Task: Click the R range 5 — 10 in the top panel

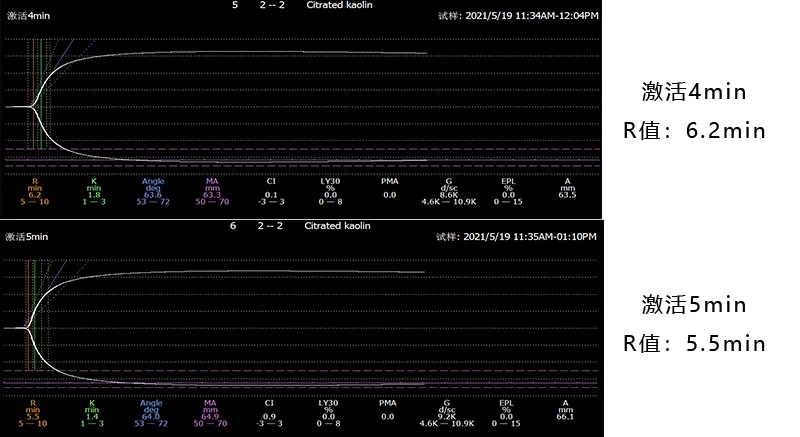Action: 35,202
